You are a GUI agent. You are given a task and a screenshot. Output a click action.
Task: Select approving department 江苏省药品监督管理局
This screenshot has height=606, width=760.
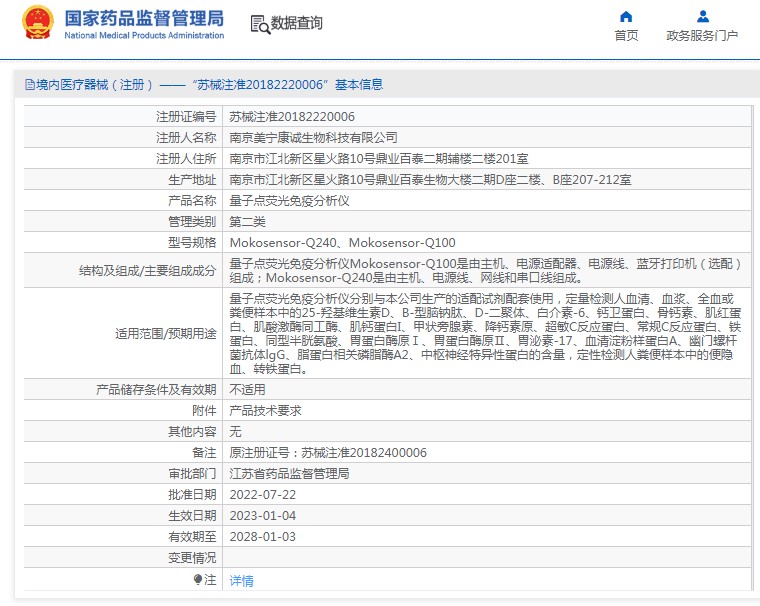289,474
